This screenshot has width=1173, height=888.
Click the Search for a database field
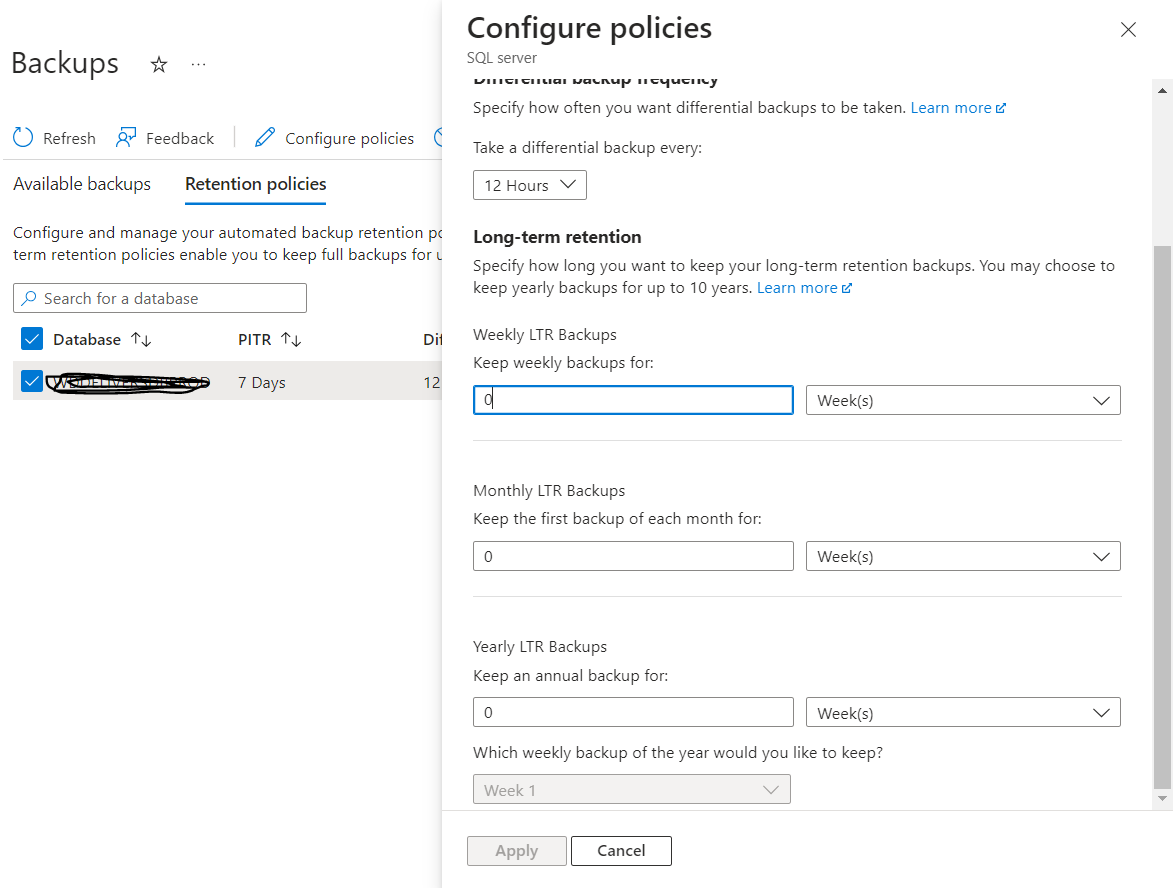click(160, 298)
